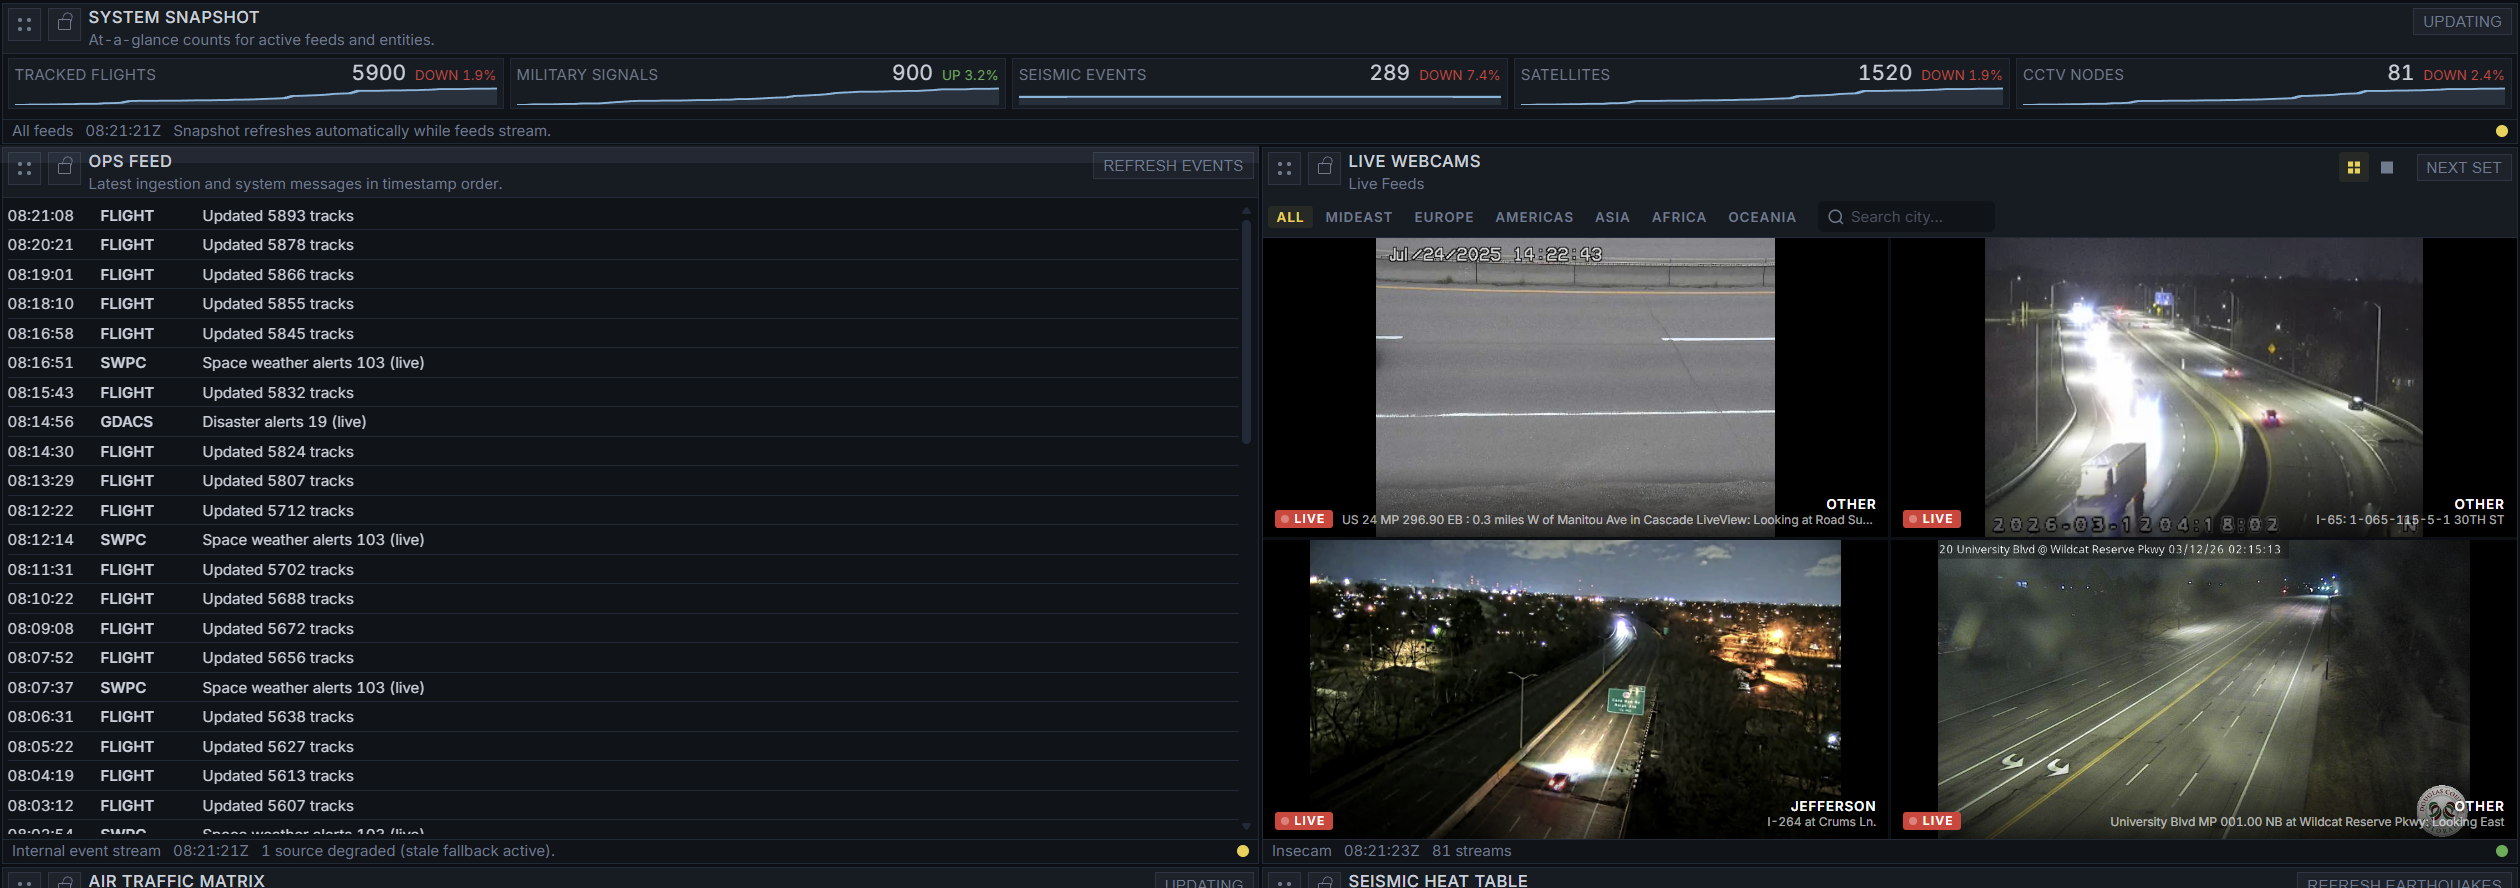The width and height of the screenshot is (2520, 888).
Task: Click LIVE badge on I-264 Jefferson webcam
Action: click(1303, 821)
